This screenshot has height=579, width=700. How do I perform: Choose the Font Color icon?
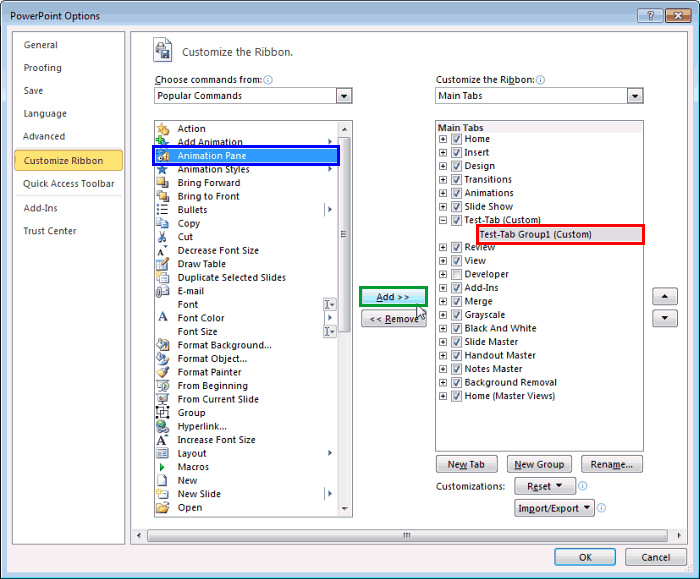click(162, 318)
